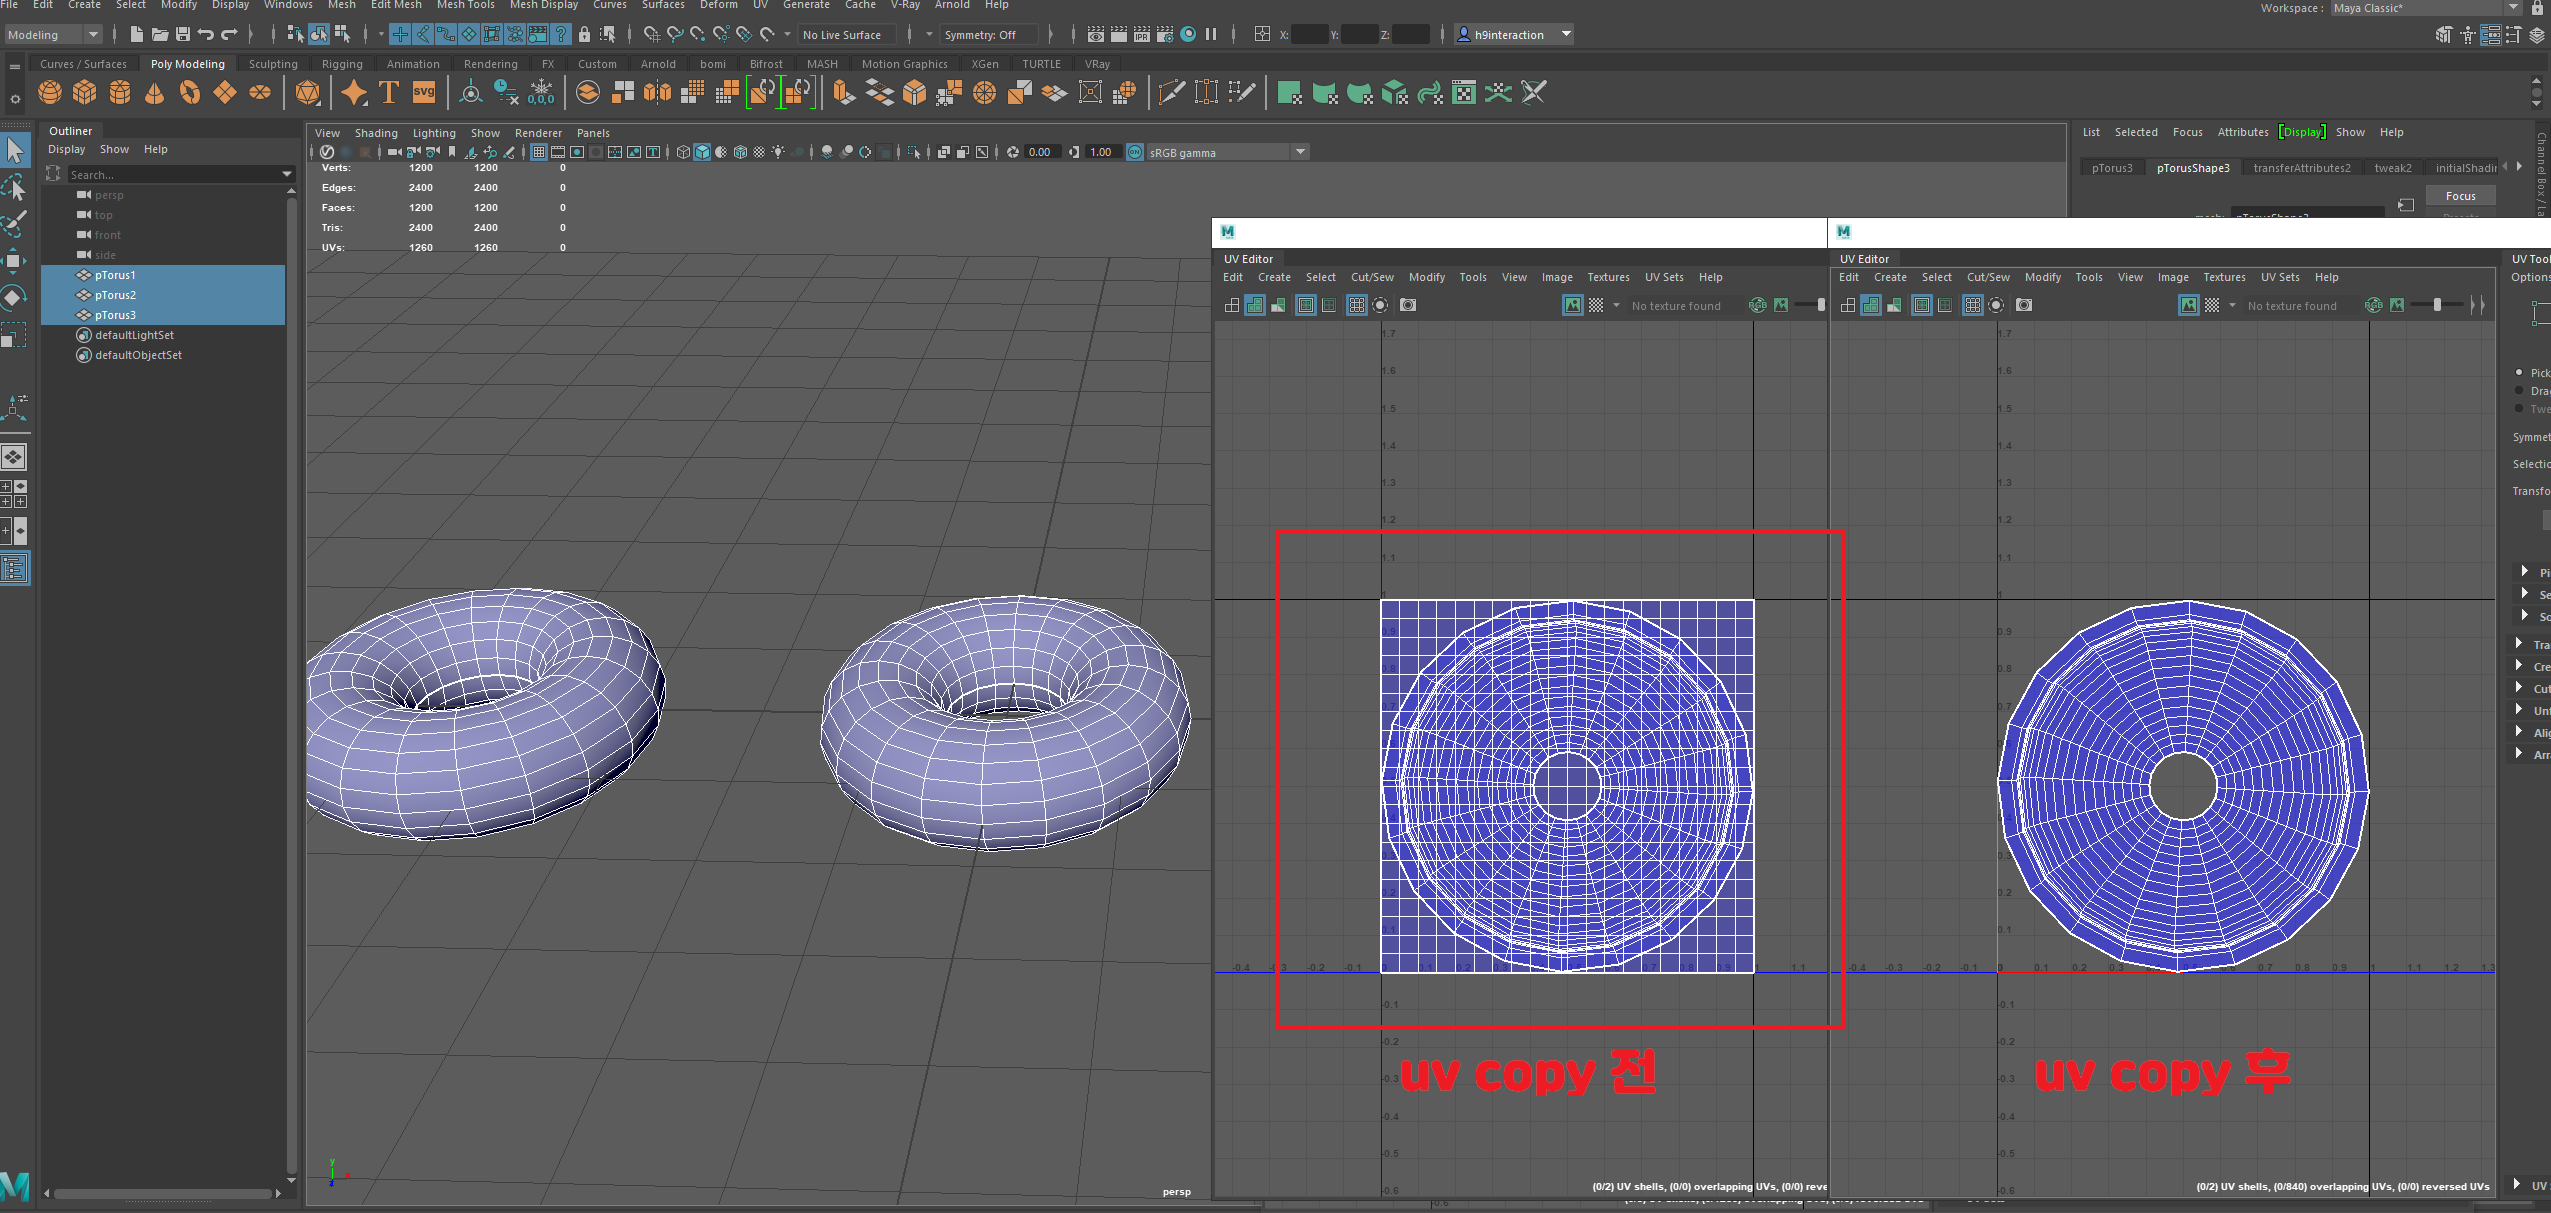Switch to the Sculpting shelf tab
The image size is (2551, 1213).
pyautogui.click(x=273, y=64)
